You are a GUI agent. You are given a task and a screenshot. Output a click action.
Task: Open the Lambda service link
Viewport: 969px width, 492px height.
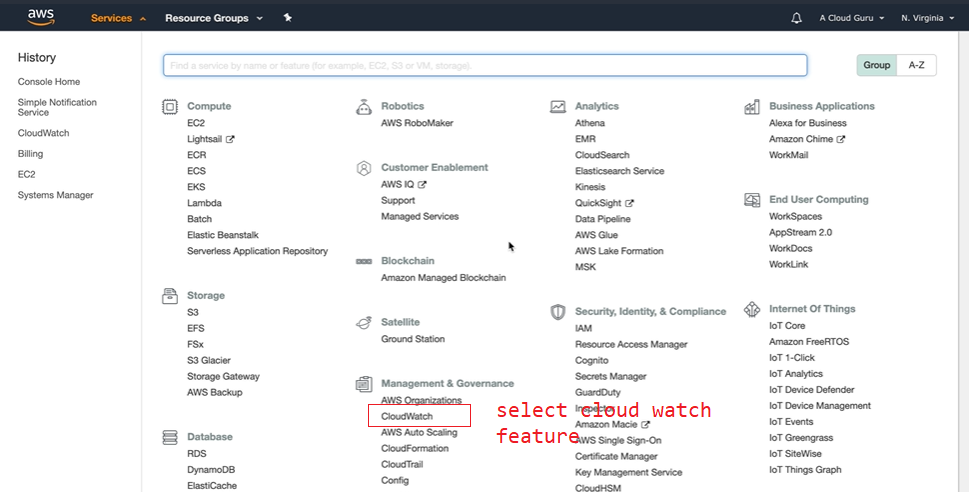pos(204,203)
